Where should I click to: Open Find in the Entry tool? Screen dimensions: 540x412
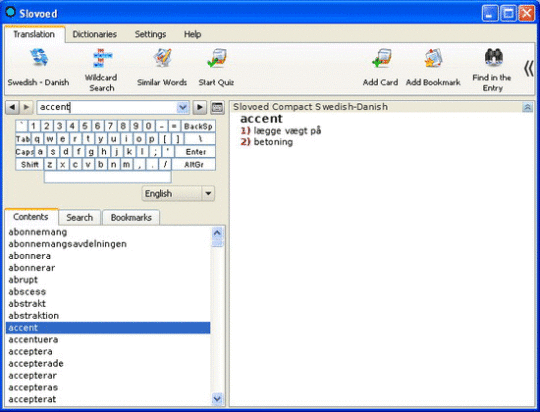tap(492, 70)
